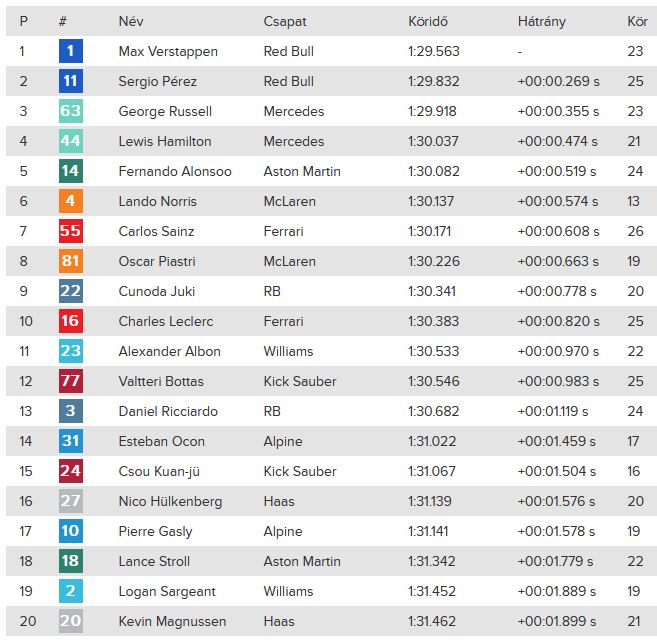Click Carlos Sainz's red number 55 badge

coord(71,231)
